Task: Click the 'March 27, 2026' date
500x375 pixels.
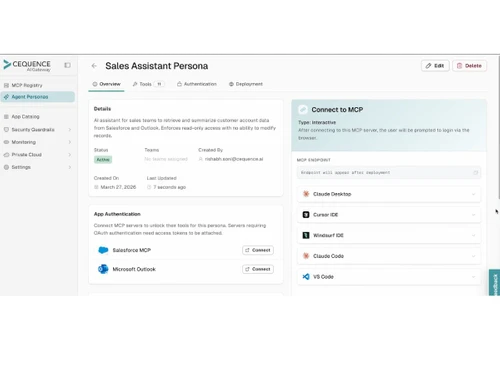Action: pos(118,187)
